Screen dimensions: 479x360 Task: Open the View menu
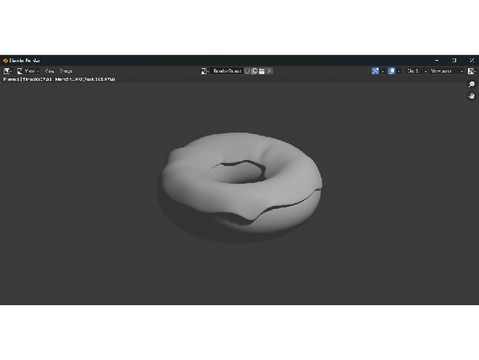tap(49, 71)
